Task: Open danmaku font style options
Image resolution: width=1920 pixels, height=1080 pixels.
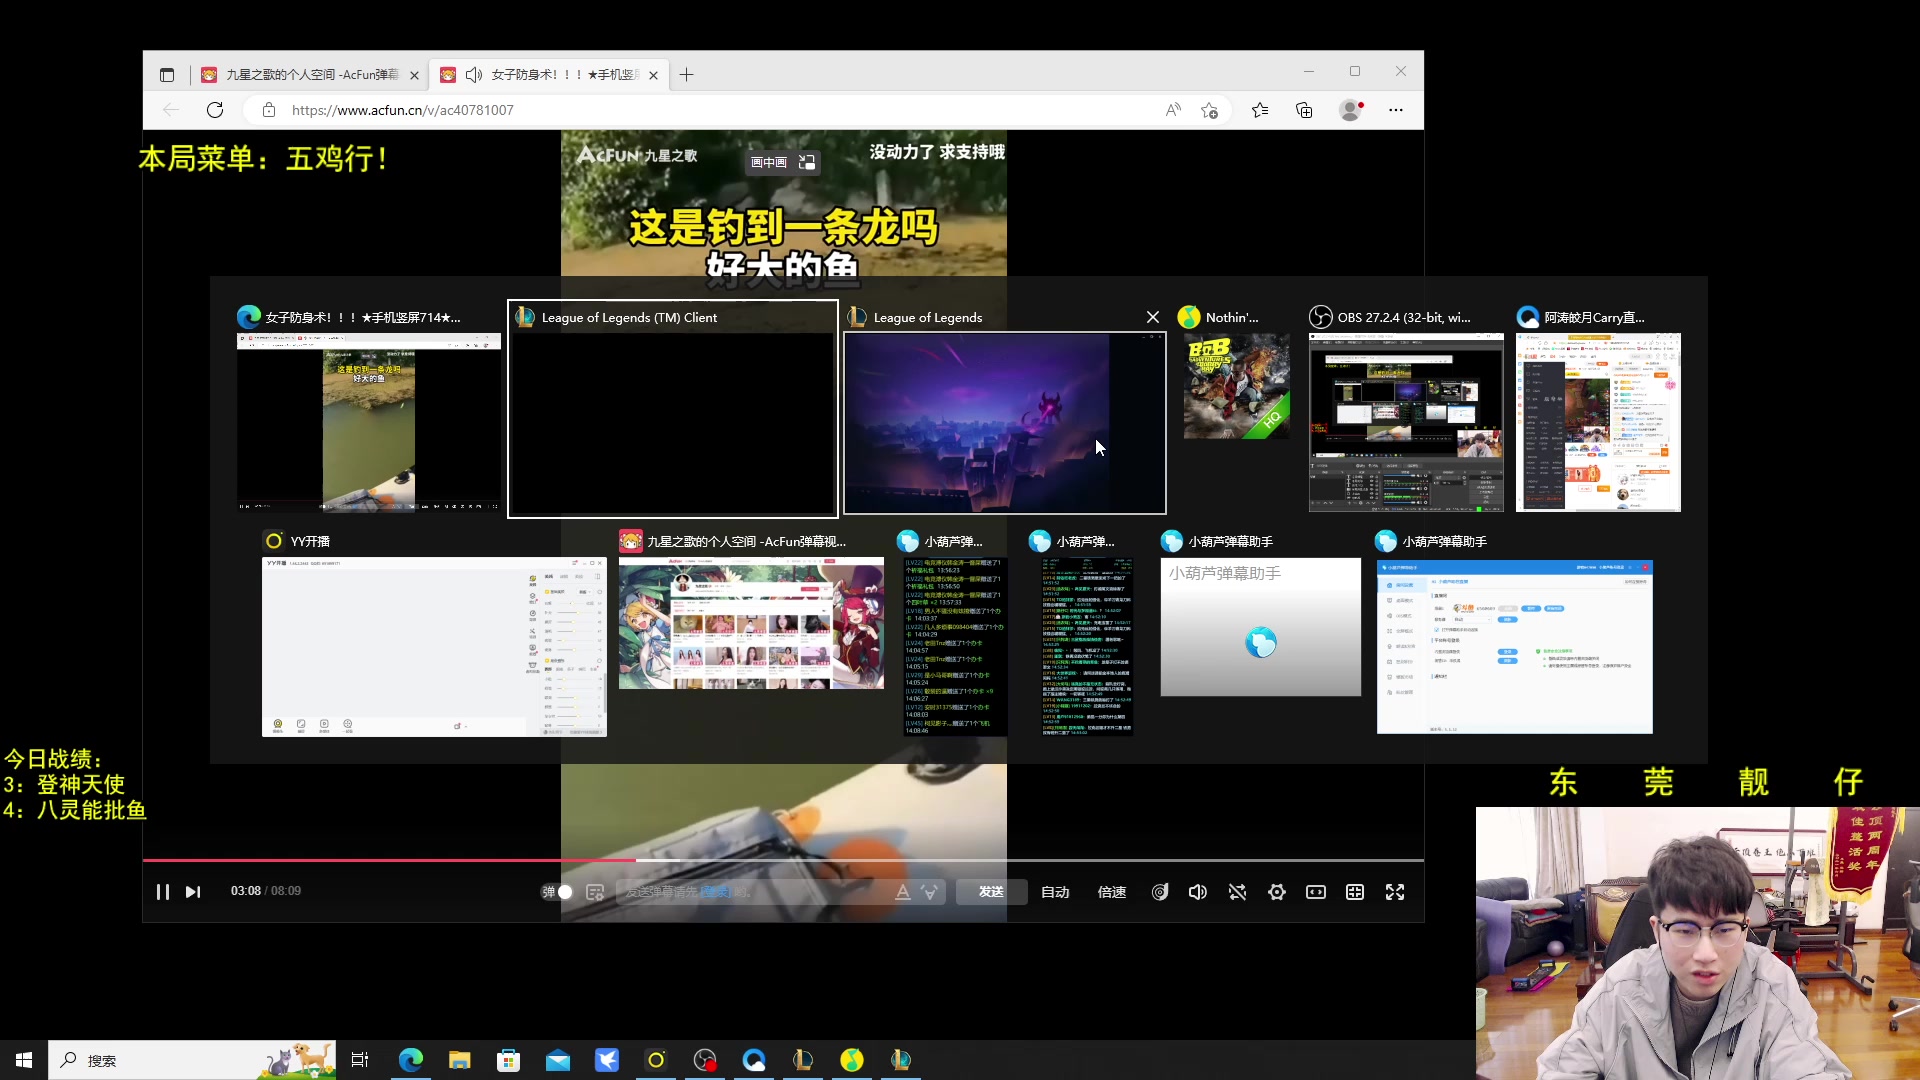Action: coord(902,892)
